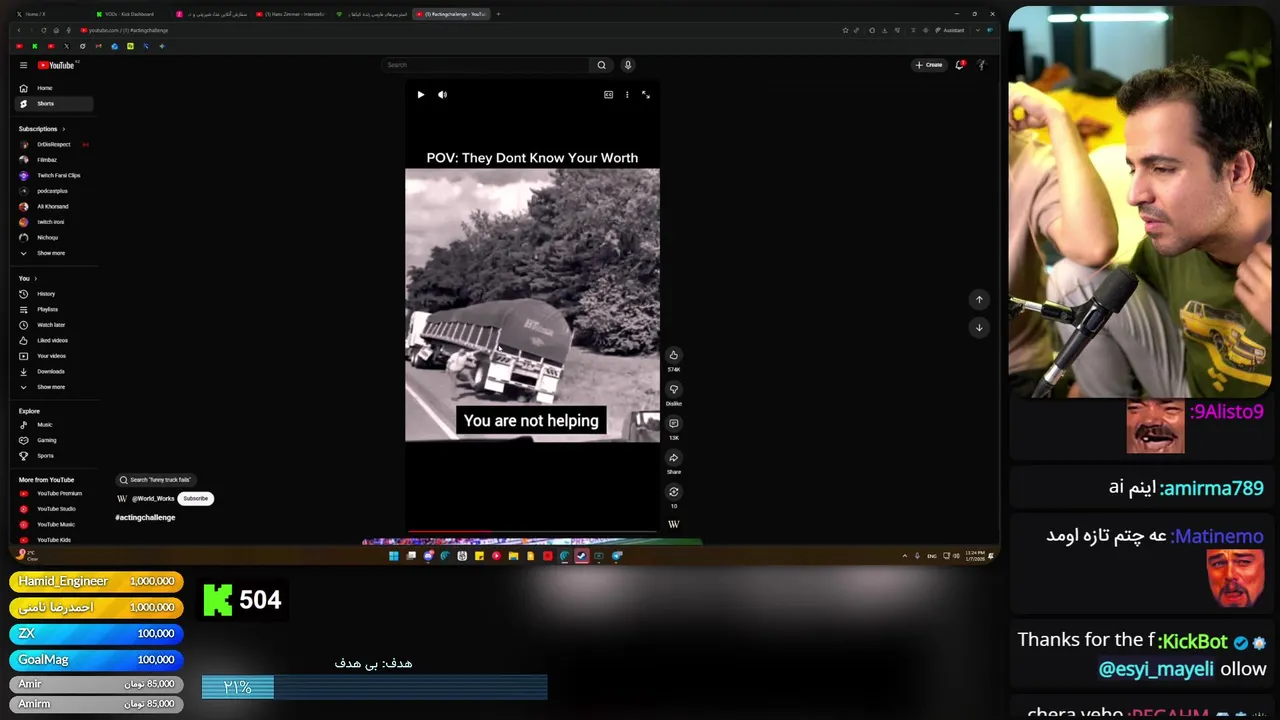The image size is (1280, 720).
Task: Open the channel avatar below Remix
Action: click(674, 524)
